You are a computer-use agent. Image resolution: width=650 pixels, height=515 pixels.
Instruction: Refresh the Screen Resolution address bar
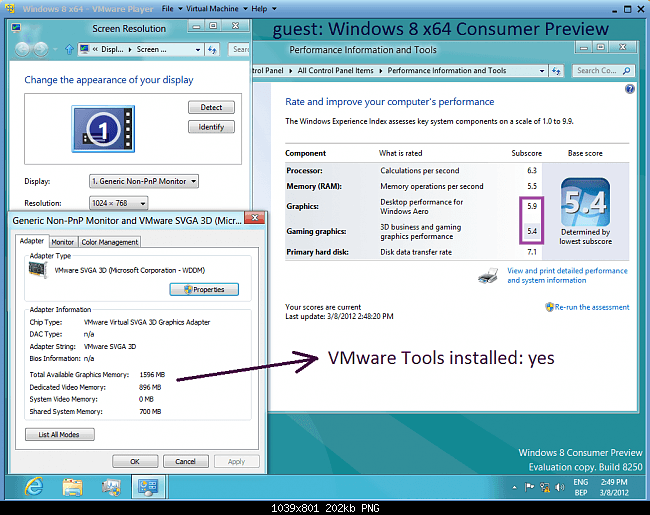click(x=213, y=50)
